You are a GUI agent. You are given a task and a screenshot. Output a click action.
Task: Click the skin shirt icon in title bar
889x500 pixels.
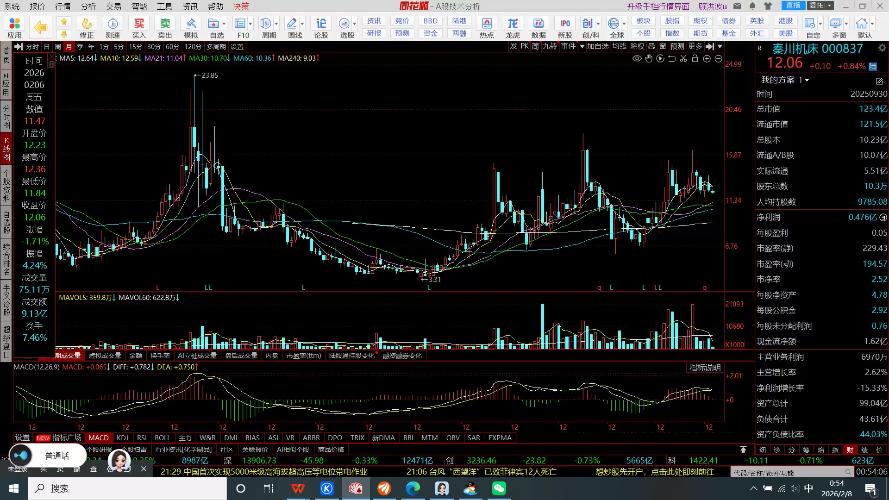pyautogui.click(x=768, y=6)
